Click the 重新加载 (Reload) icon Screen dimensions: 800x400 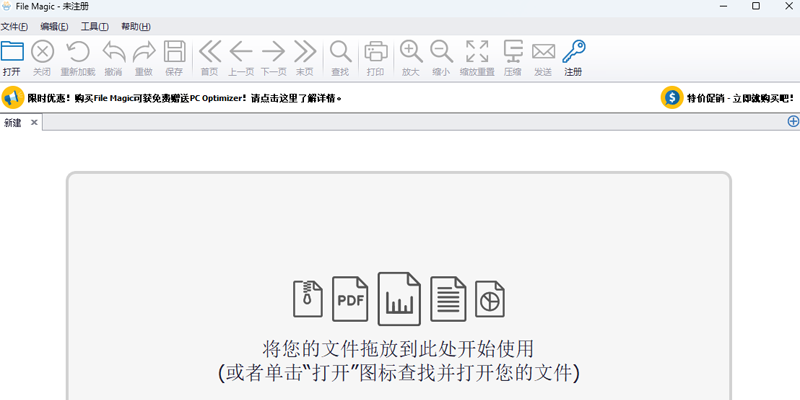click(x=78, y=52)
